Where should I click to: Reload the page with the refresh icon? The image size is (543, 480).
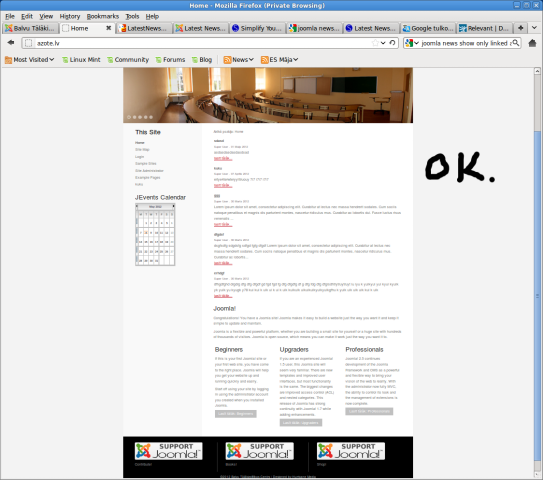392,43
